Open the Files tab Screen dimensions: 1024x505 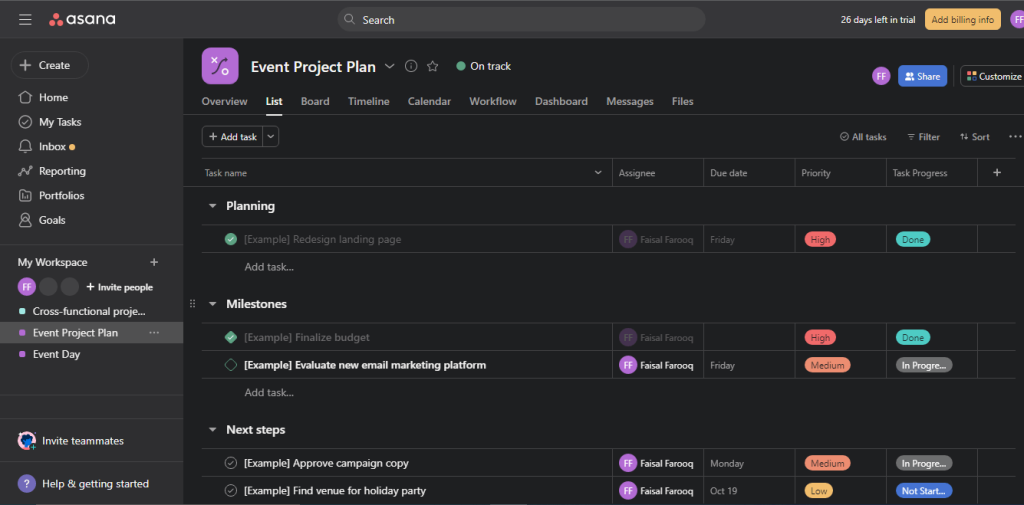pos(682,101)
